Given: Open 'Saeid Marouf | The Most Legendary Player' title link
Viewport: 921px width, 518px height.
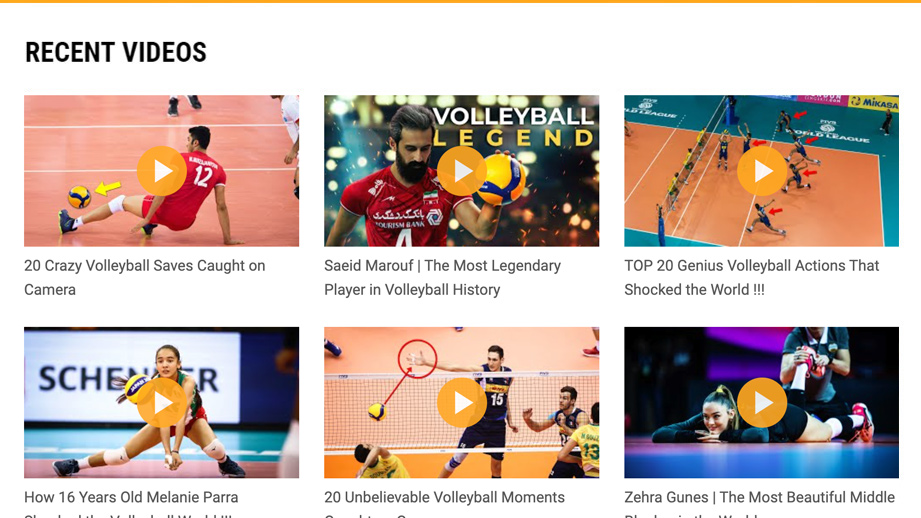Looking at the screenshot, I should click(x=442, y=278).
